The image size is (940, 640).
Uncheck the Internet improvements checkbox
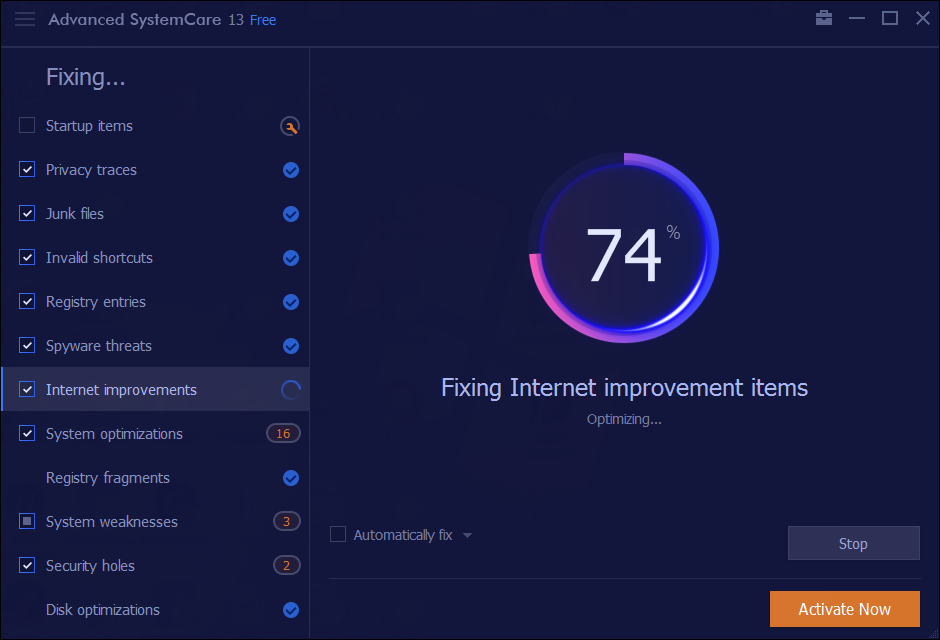[x=27, y=389]
